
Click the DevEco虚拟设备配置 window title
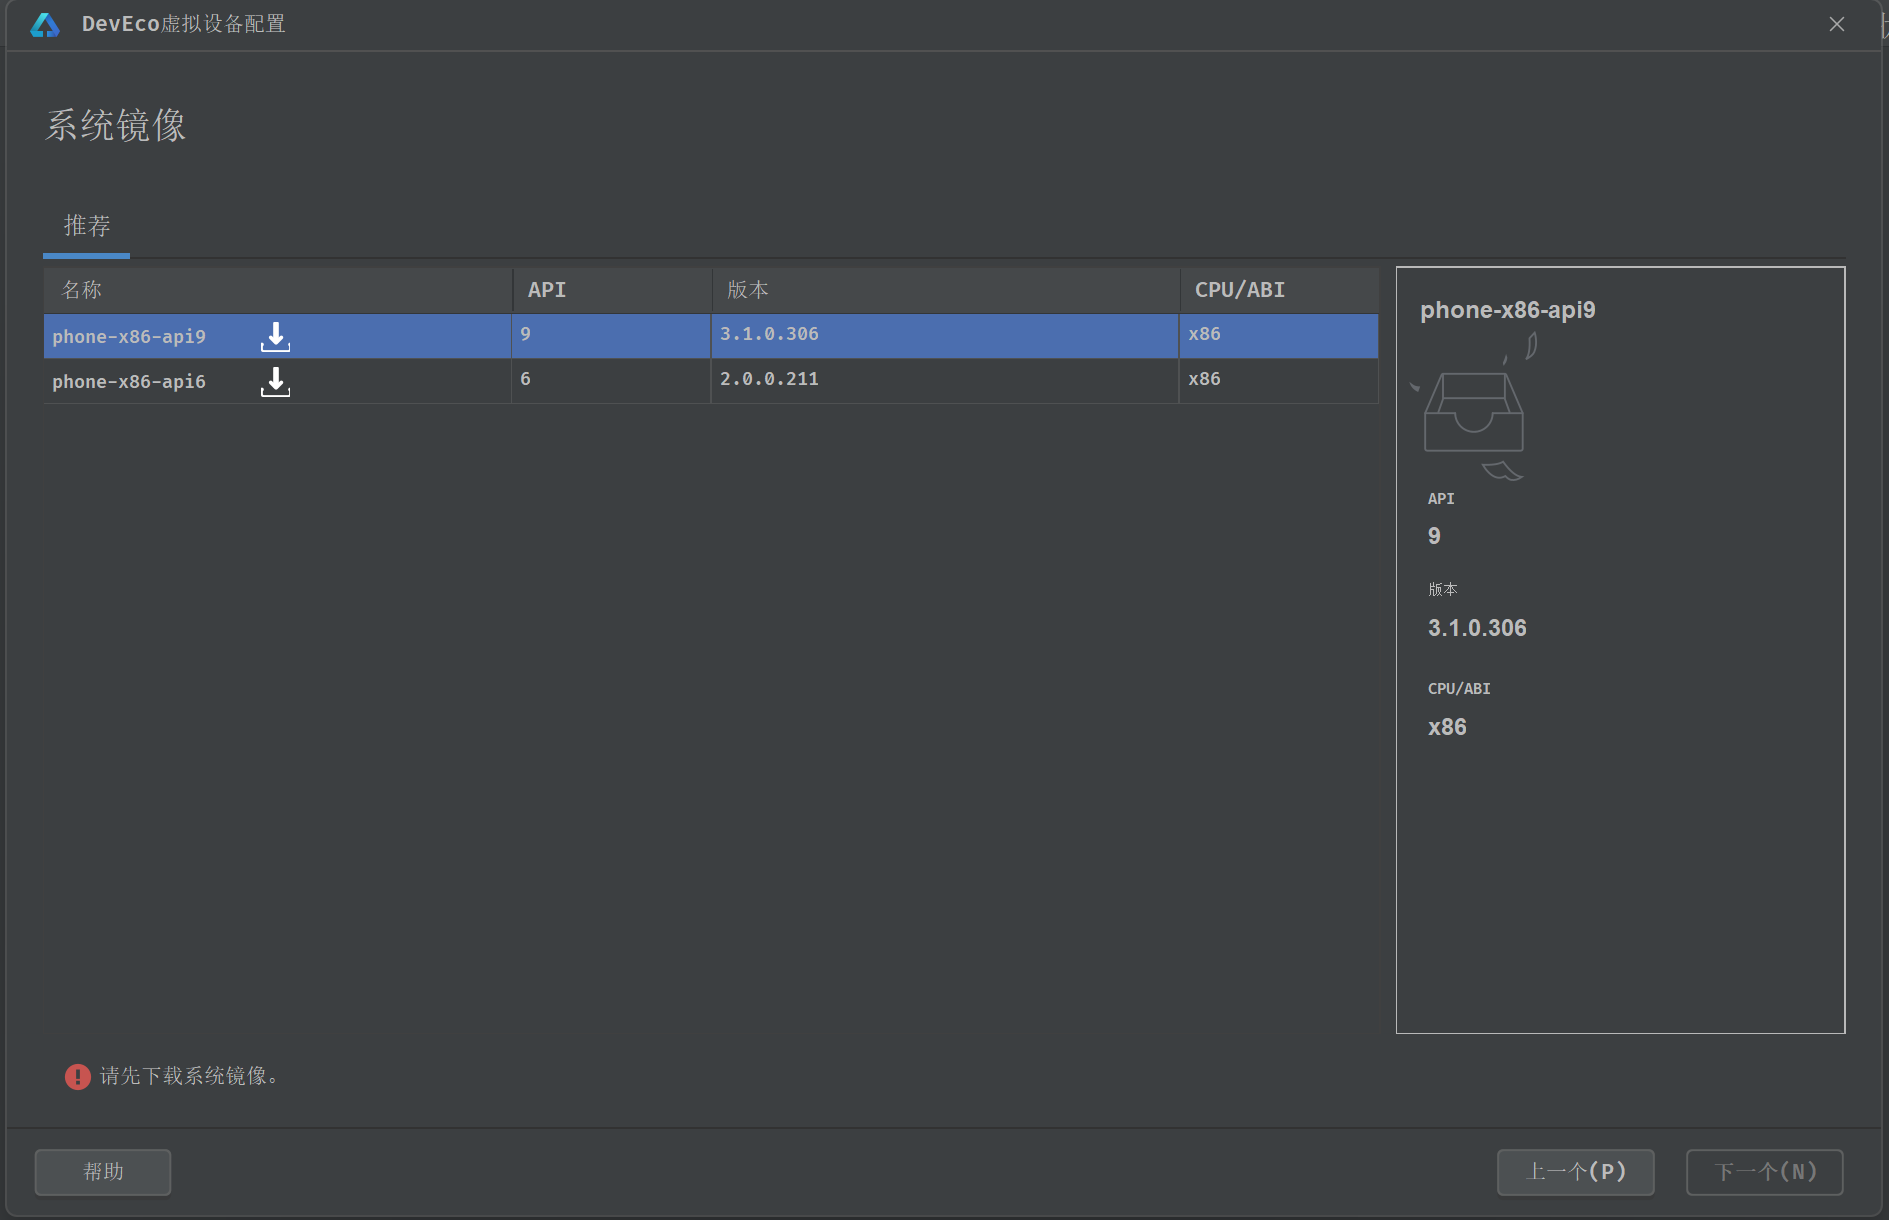pyautogui.click(x=184, y=24)
